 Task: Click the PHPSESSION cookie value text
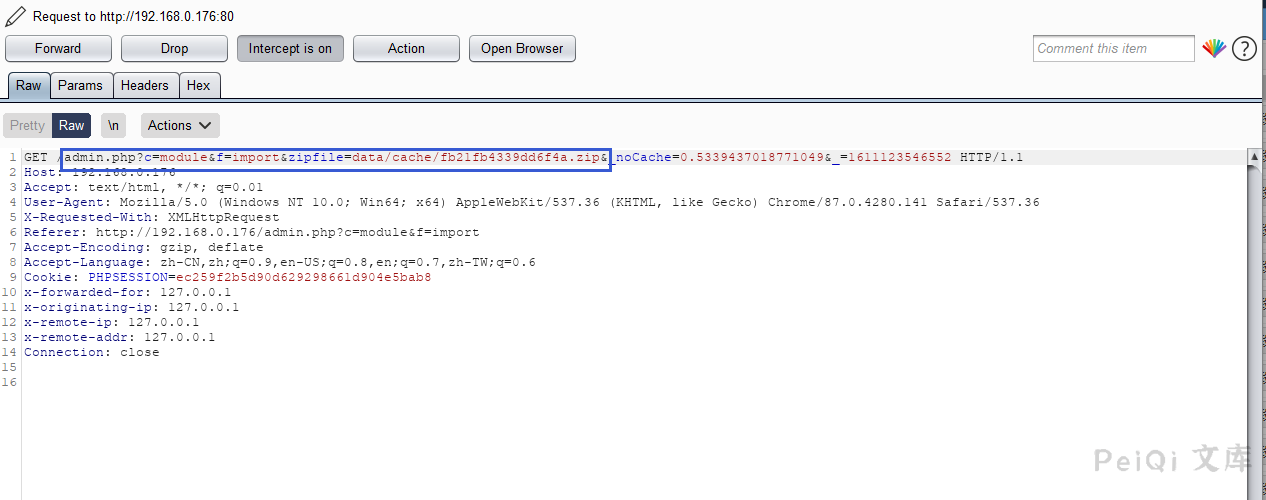click(x=300, y=277)
